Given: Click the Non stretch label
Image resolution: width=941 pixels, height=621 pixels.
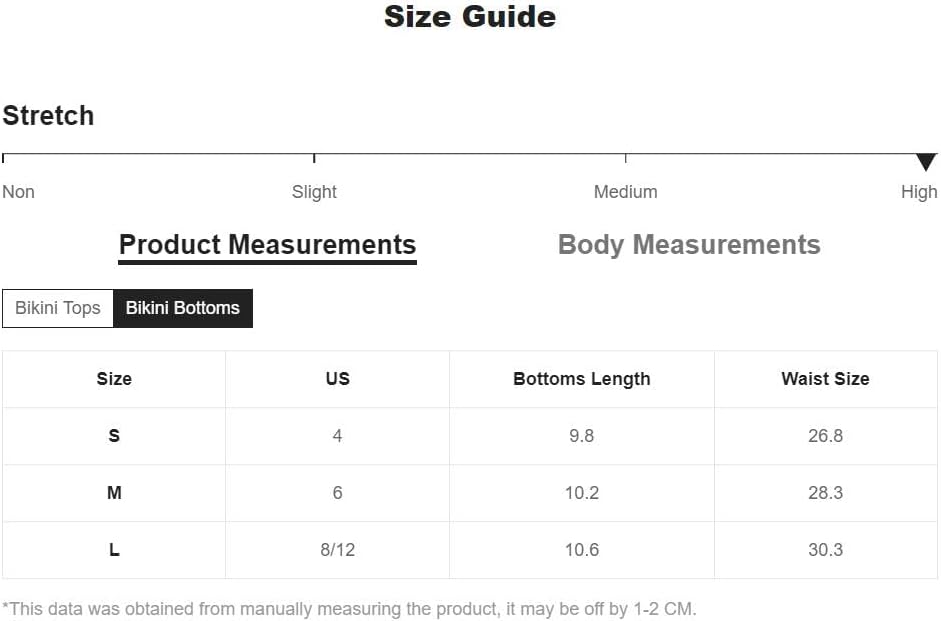Looking at the screenshot, I should click(19, 192).
